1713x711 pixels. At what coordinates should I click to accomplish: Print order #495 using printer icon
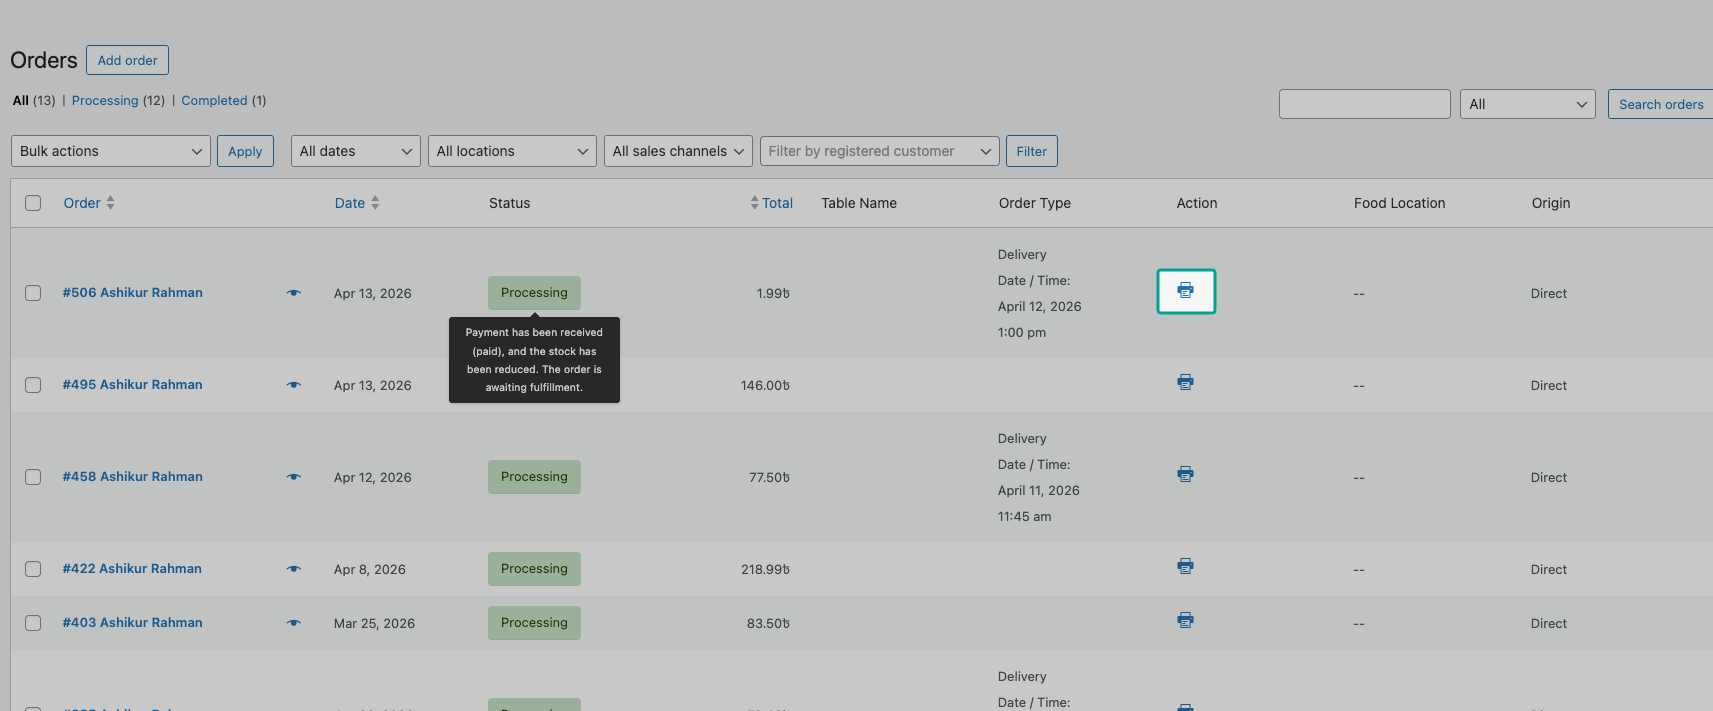[x=1185, y=382]
